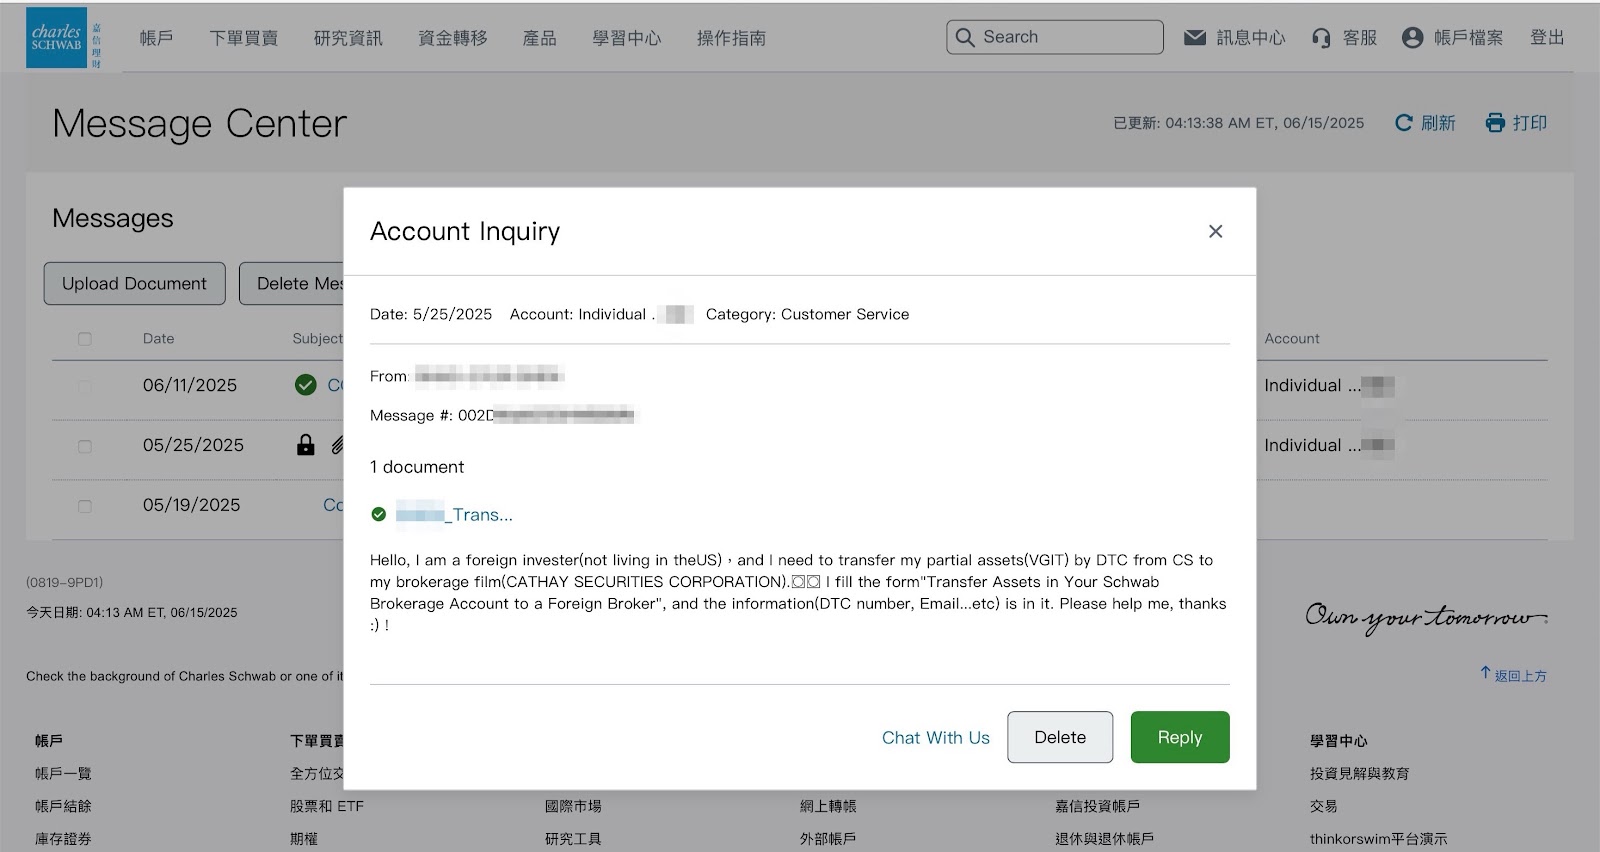Click the 客服 support link

1360,38
